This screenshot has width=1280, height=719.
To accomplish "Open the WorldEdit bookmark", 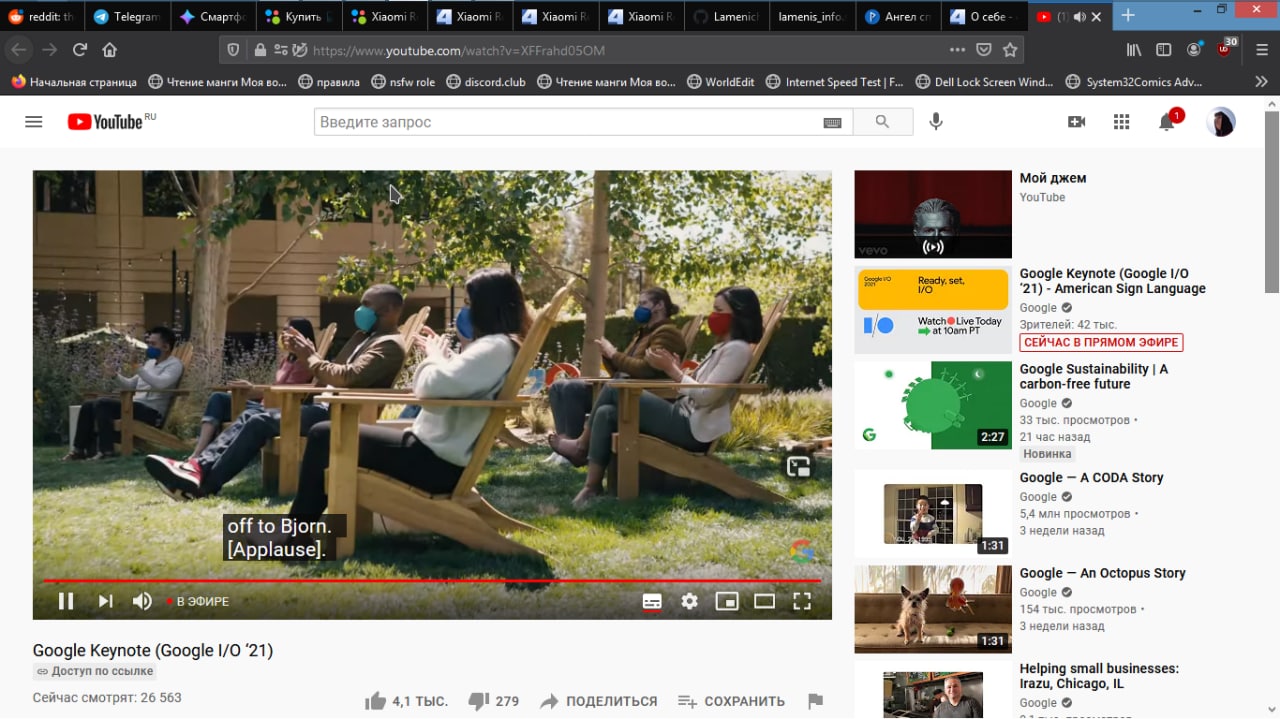I will (x=720, y=82).
